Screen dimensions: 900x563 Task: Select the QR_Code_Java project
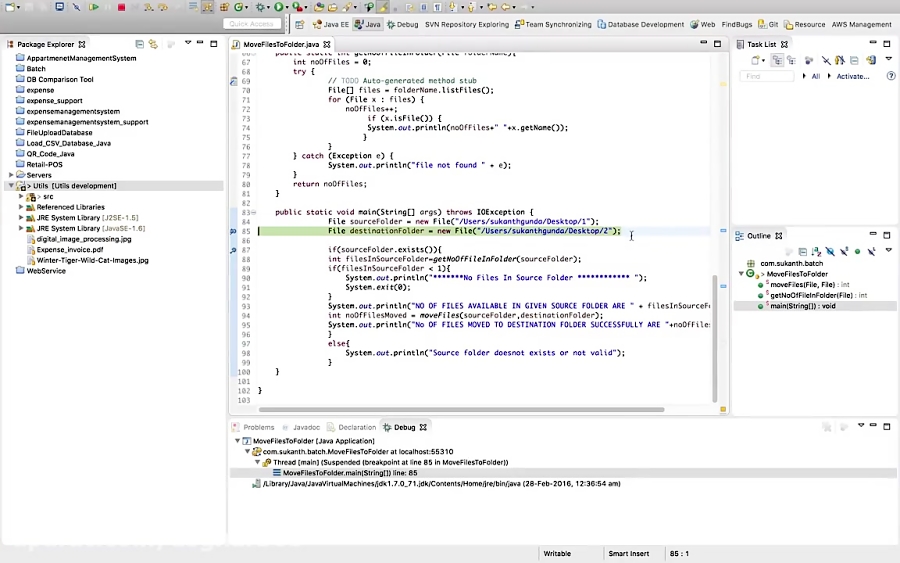50,154
